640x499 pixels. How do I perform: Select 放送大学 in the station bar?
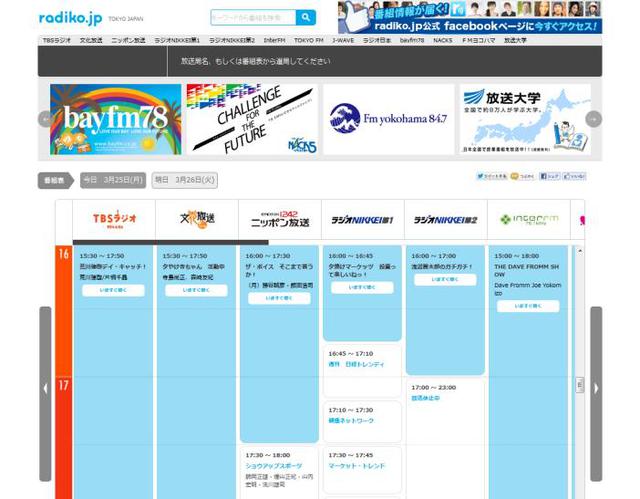(515, 40)
